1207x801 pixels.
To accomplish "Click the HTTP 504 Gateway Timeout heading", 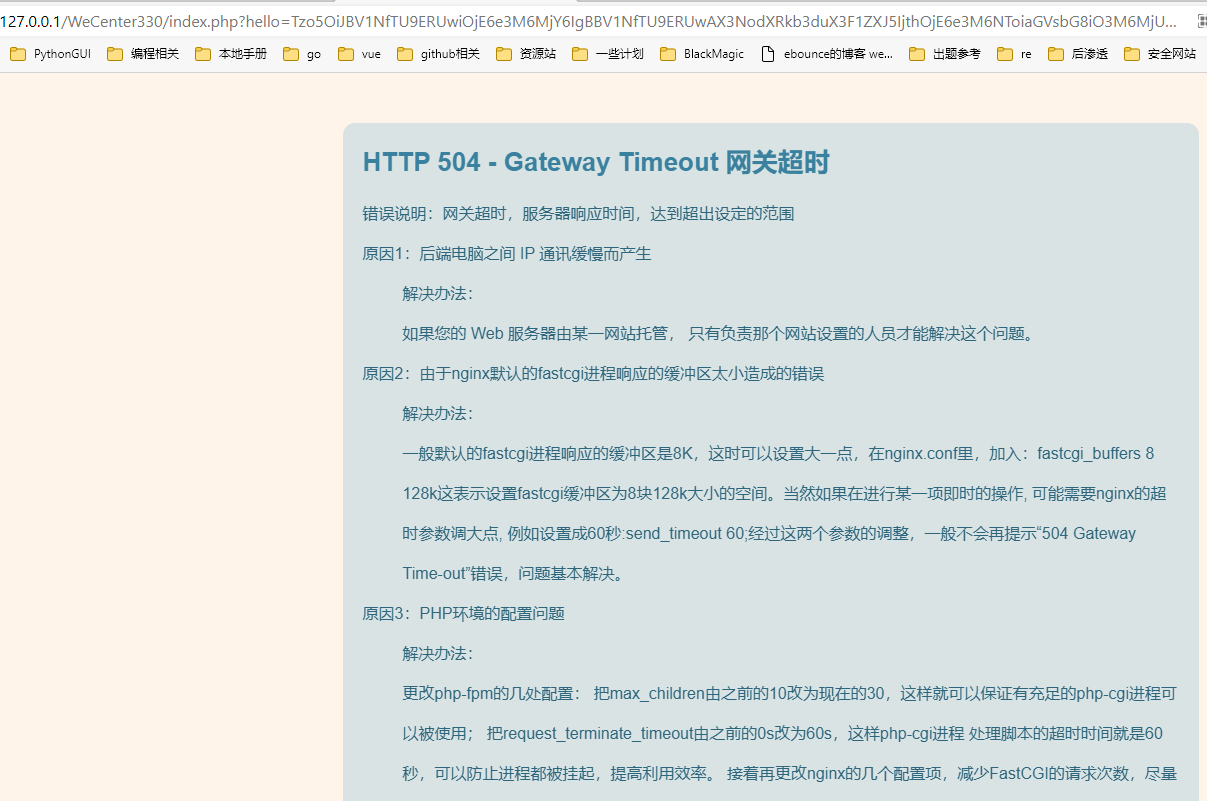I will click(x=596, y=162).
